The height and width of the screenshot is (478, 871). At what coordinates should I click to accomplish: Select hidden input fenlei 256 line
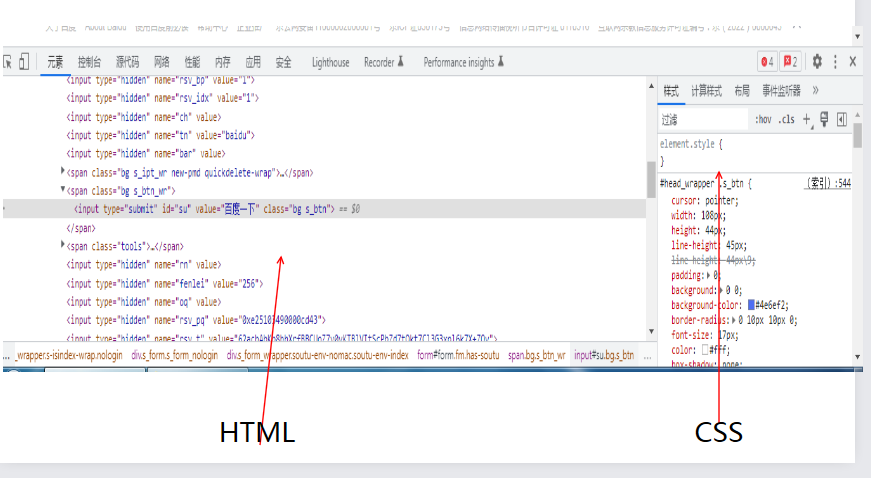point(164,284)
